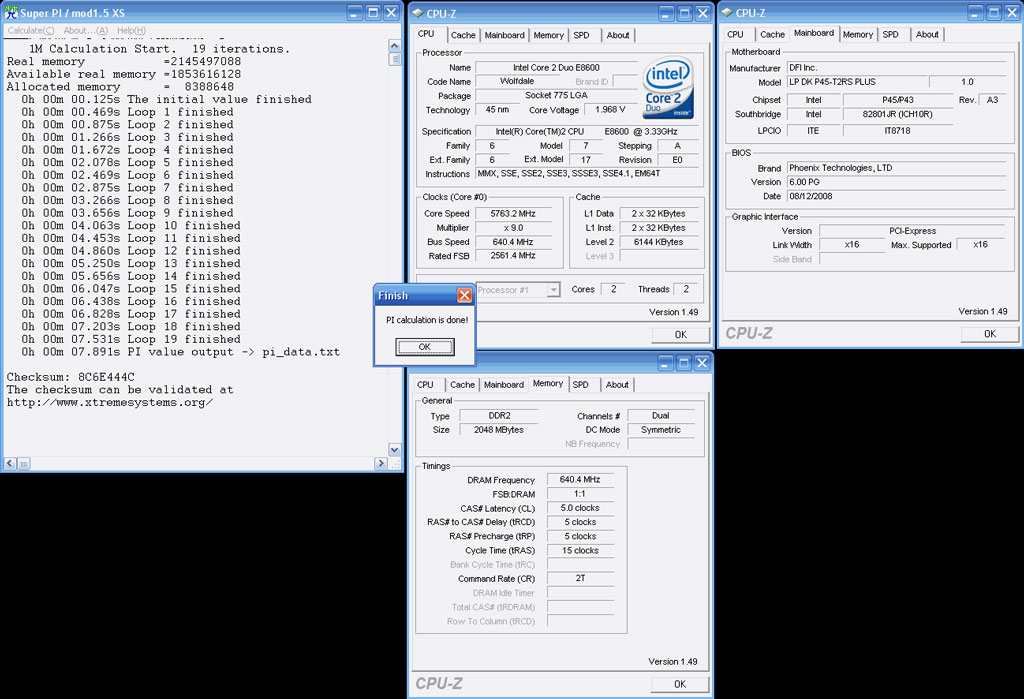Click the CAS# Latency value 5.0 clocks
1024x699 pixels.
(x=580, y=508)
